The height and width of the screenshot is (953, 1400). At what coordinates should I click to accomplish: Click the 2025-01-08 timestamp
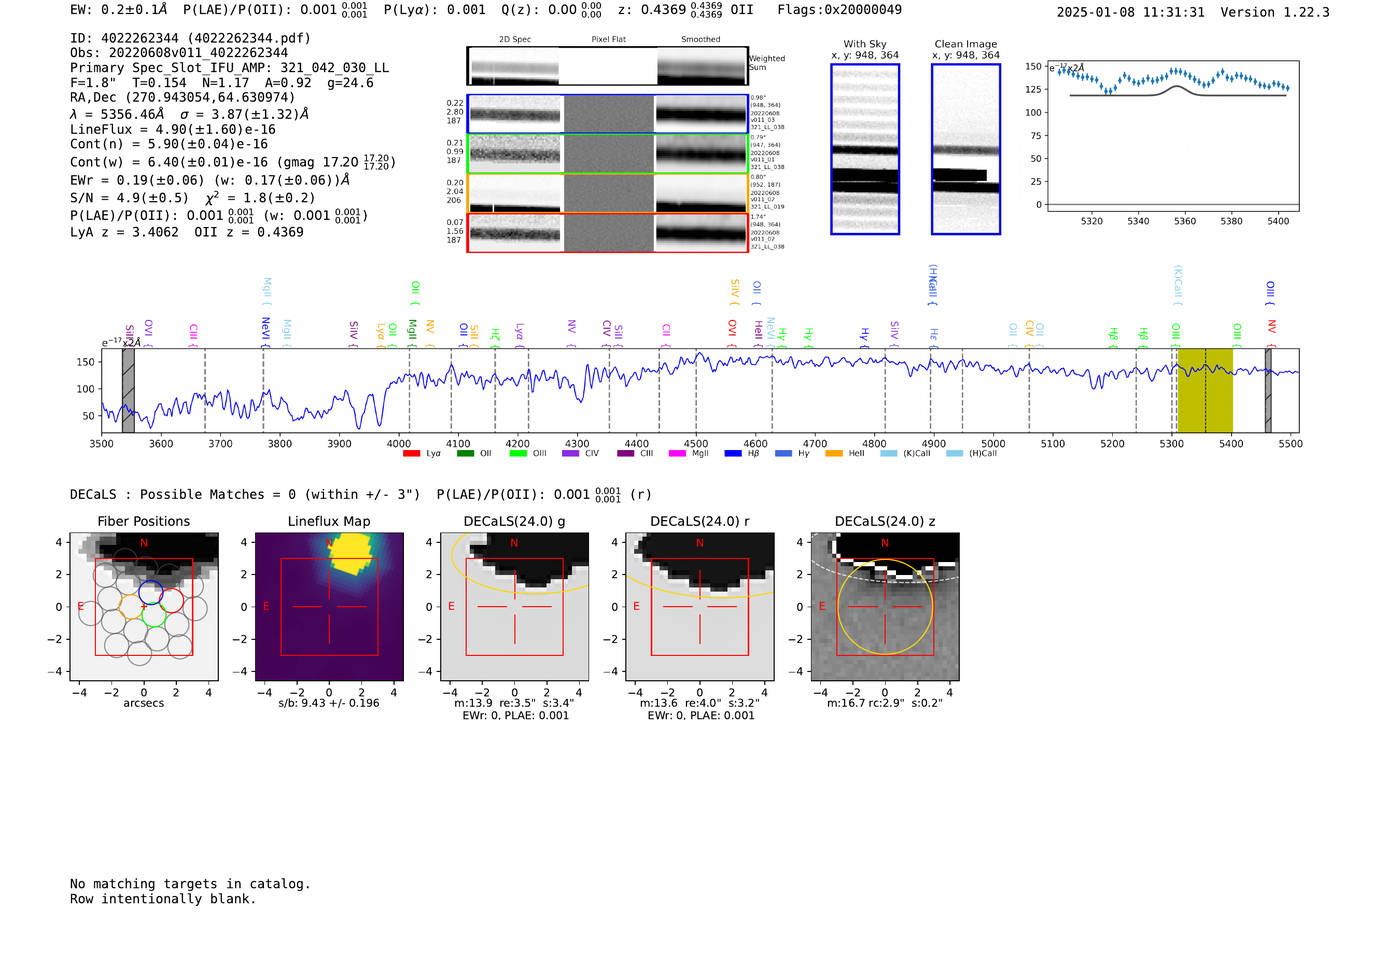coord(1131,12)
